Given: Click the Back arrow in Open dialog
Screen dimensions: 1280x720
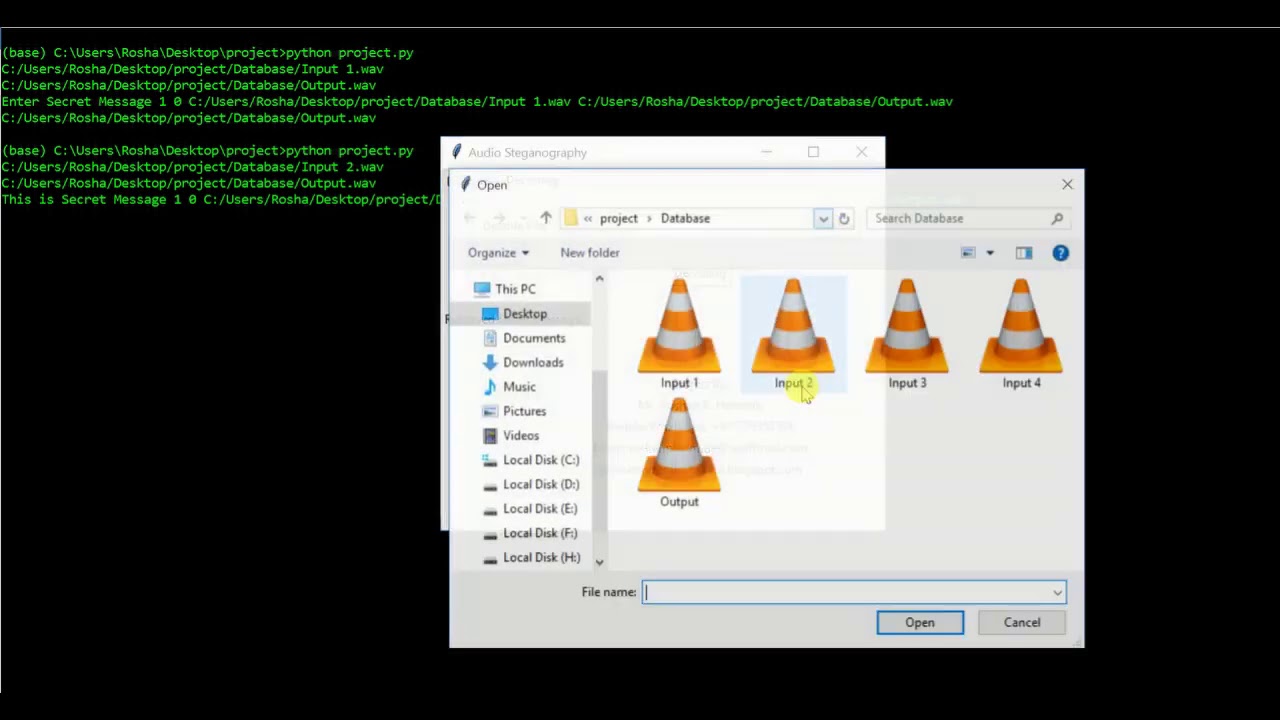Looking at the screenshot, I should pyautogui.click(x=470, y=218).
